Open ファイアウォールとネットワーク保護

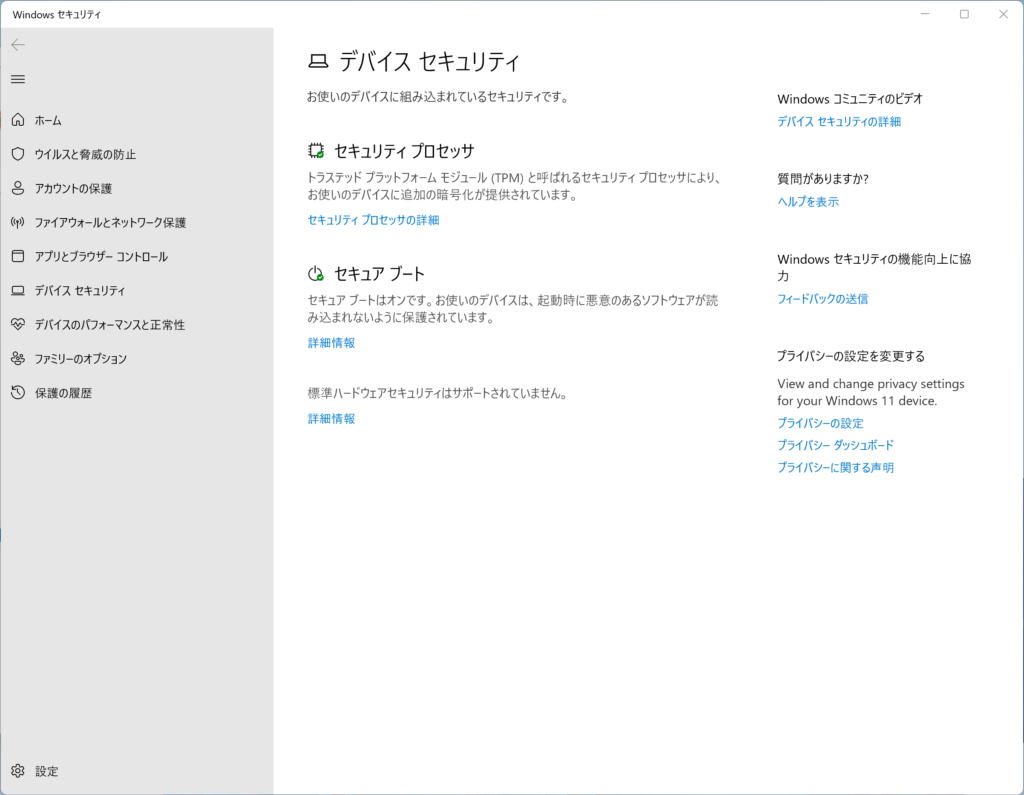[136, 222]
